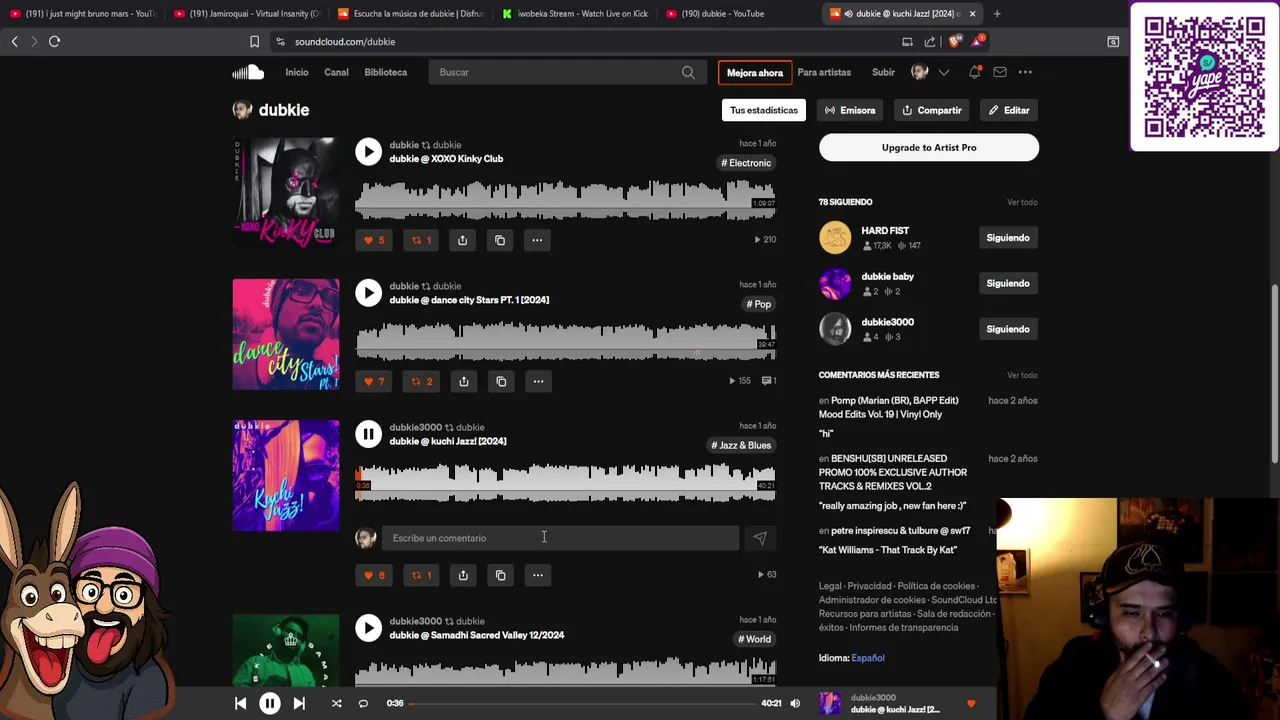Like the kuchi Jazz! track
The image size is (1280, 720).
pos(374,575)
